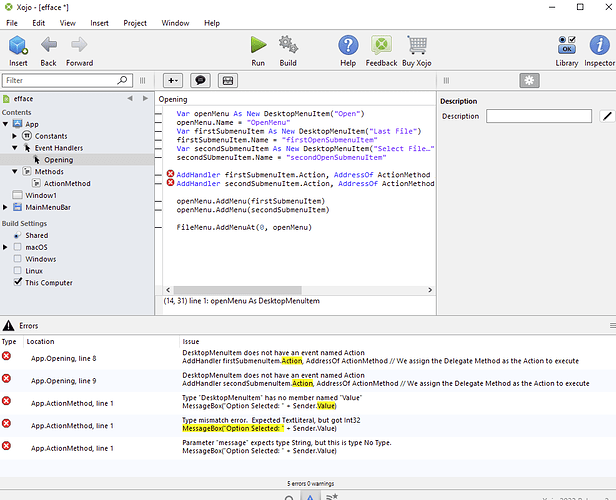This screenshot has height=500, width=616.
Task: Click the magnifier icon in Filter field
Action: tap(122, 80)
